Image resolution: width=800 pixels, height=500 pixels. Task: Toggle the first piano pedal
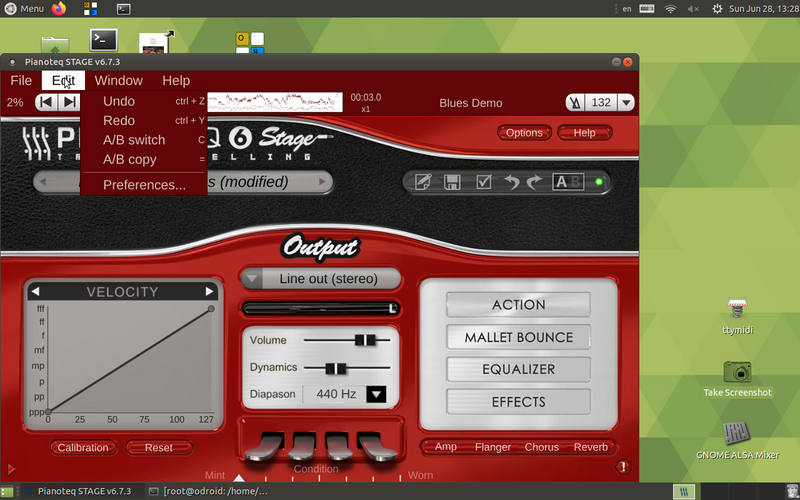266,446
